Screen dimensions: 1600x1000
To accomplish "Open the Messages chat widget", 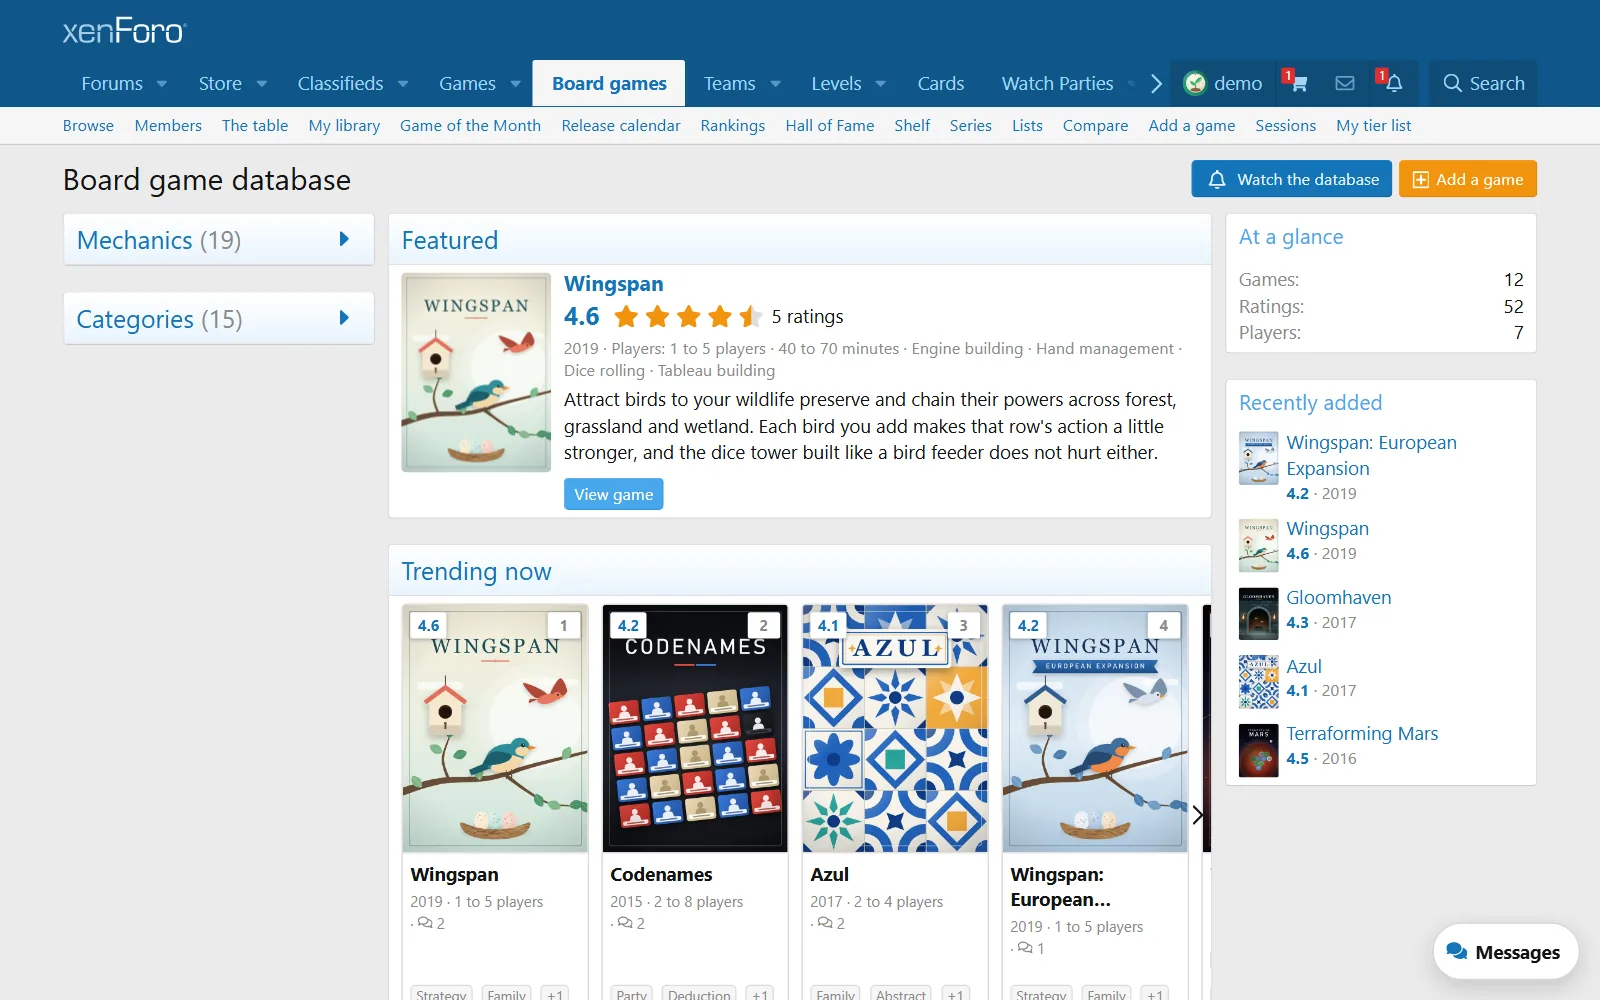I will [x=1505, y=952].
